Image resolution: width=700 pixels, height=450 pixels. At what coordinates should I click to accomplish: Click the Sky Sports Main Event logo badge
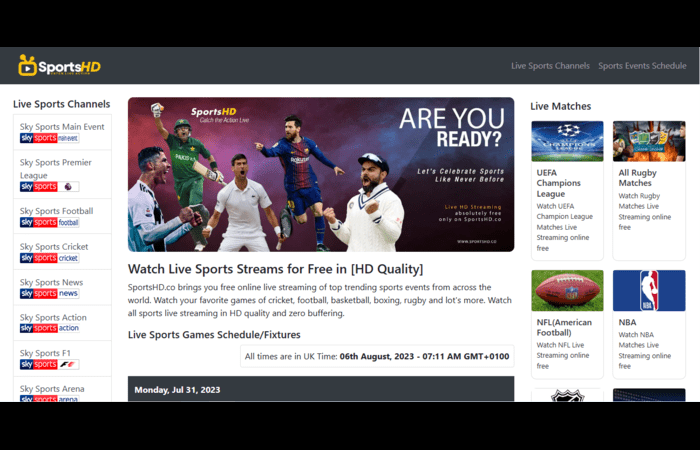[50, 138]
